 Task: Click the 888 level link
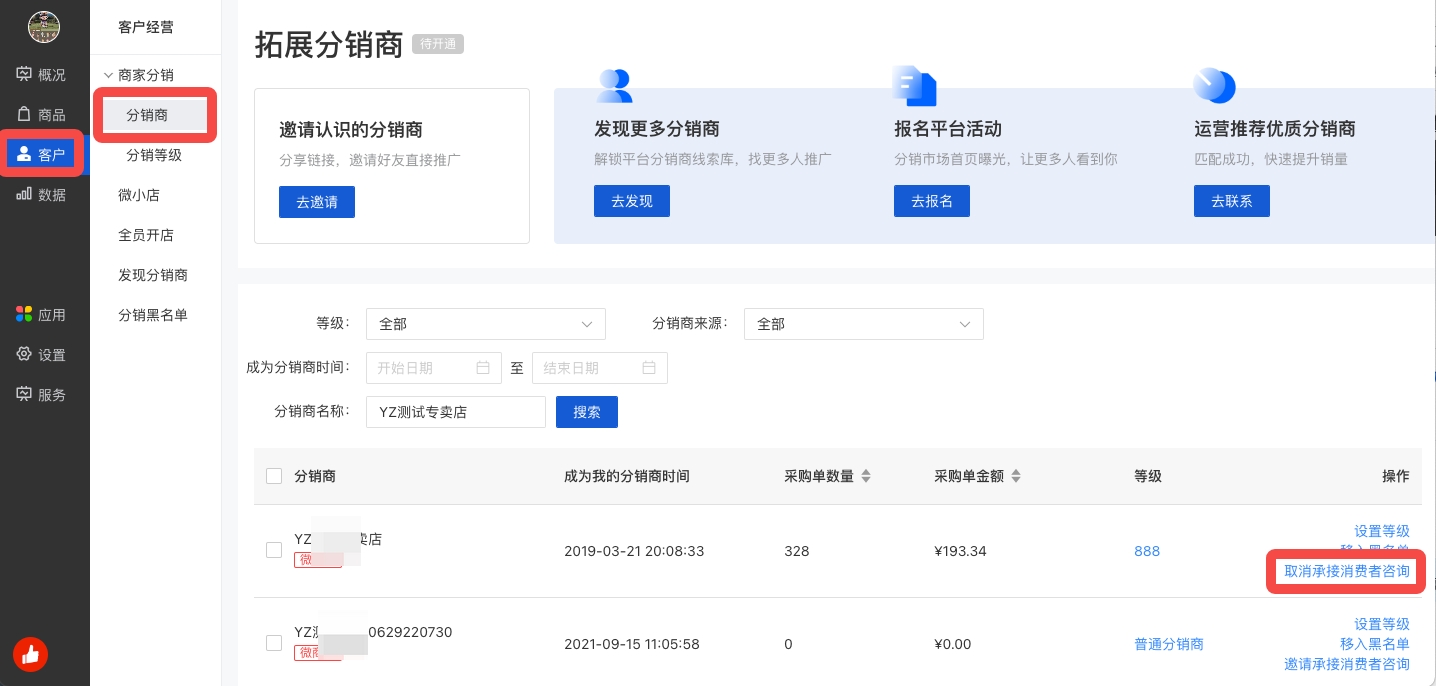point(1146,551)
